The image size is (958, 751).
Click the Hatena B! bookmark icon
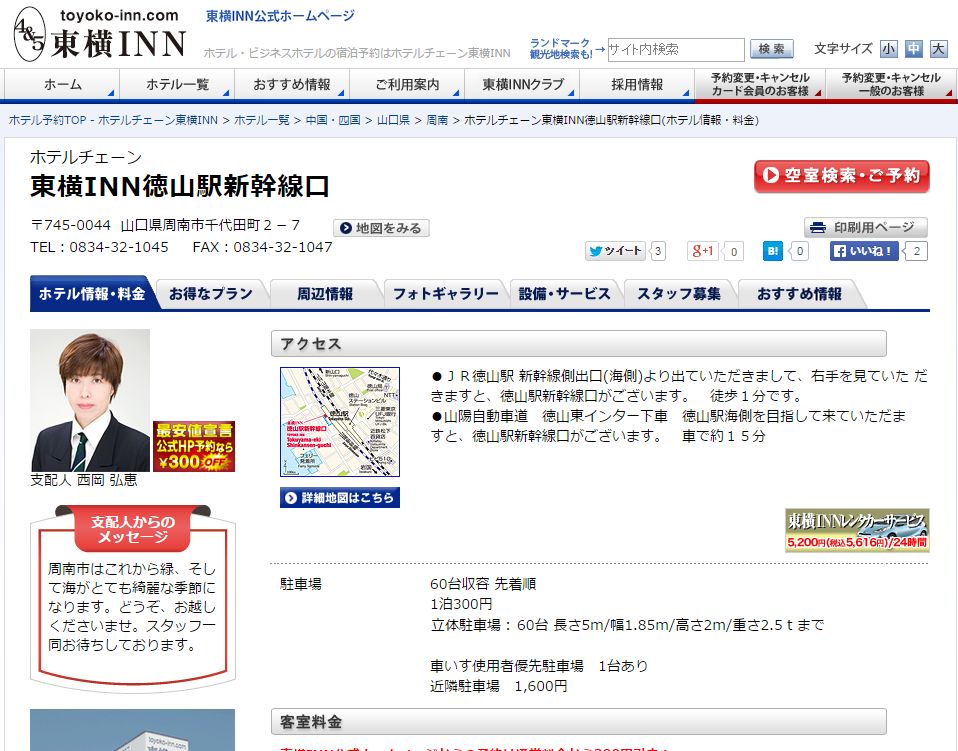(x=772, y=251)
